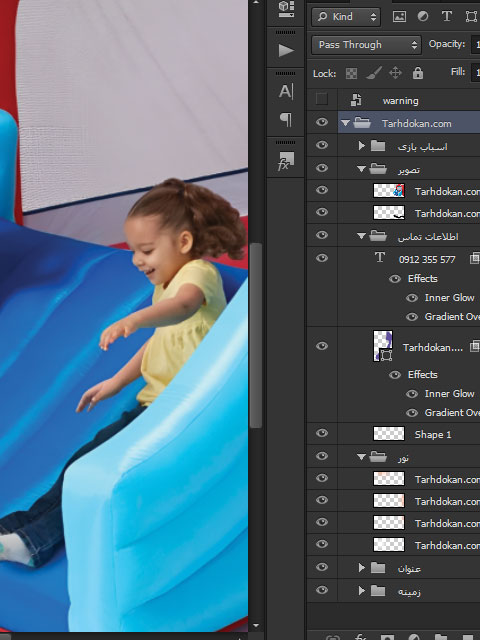The width and height of the screenshot is (480, 640).
Task: Show the hidden warning layer
Action: (x=322, y=99)
